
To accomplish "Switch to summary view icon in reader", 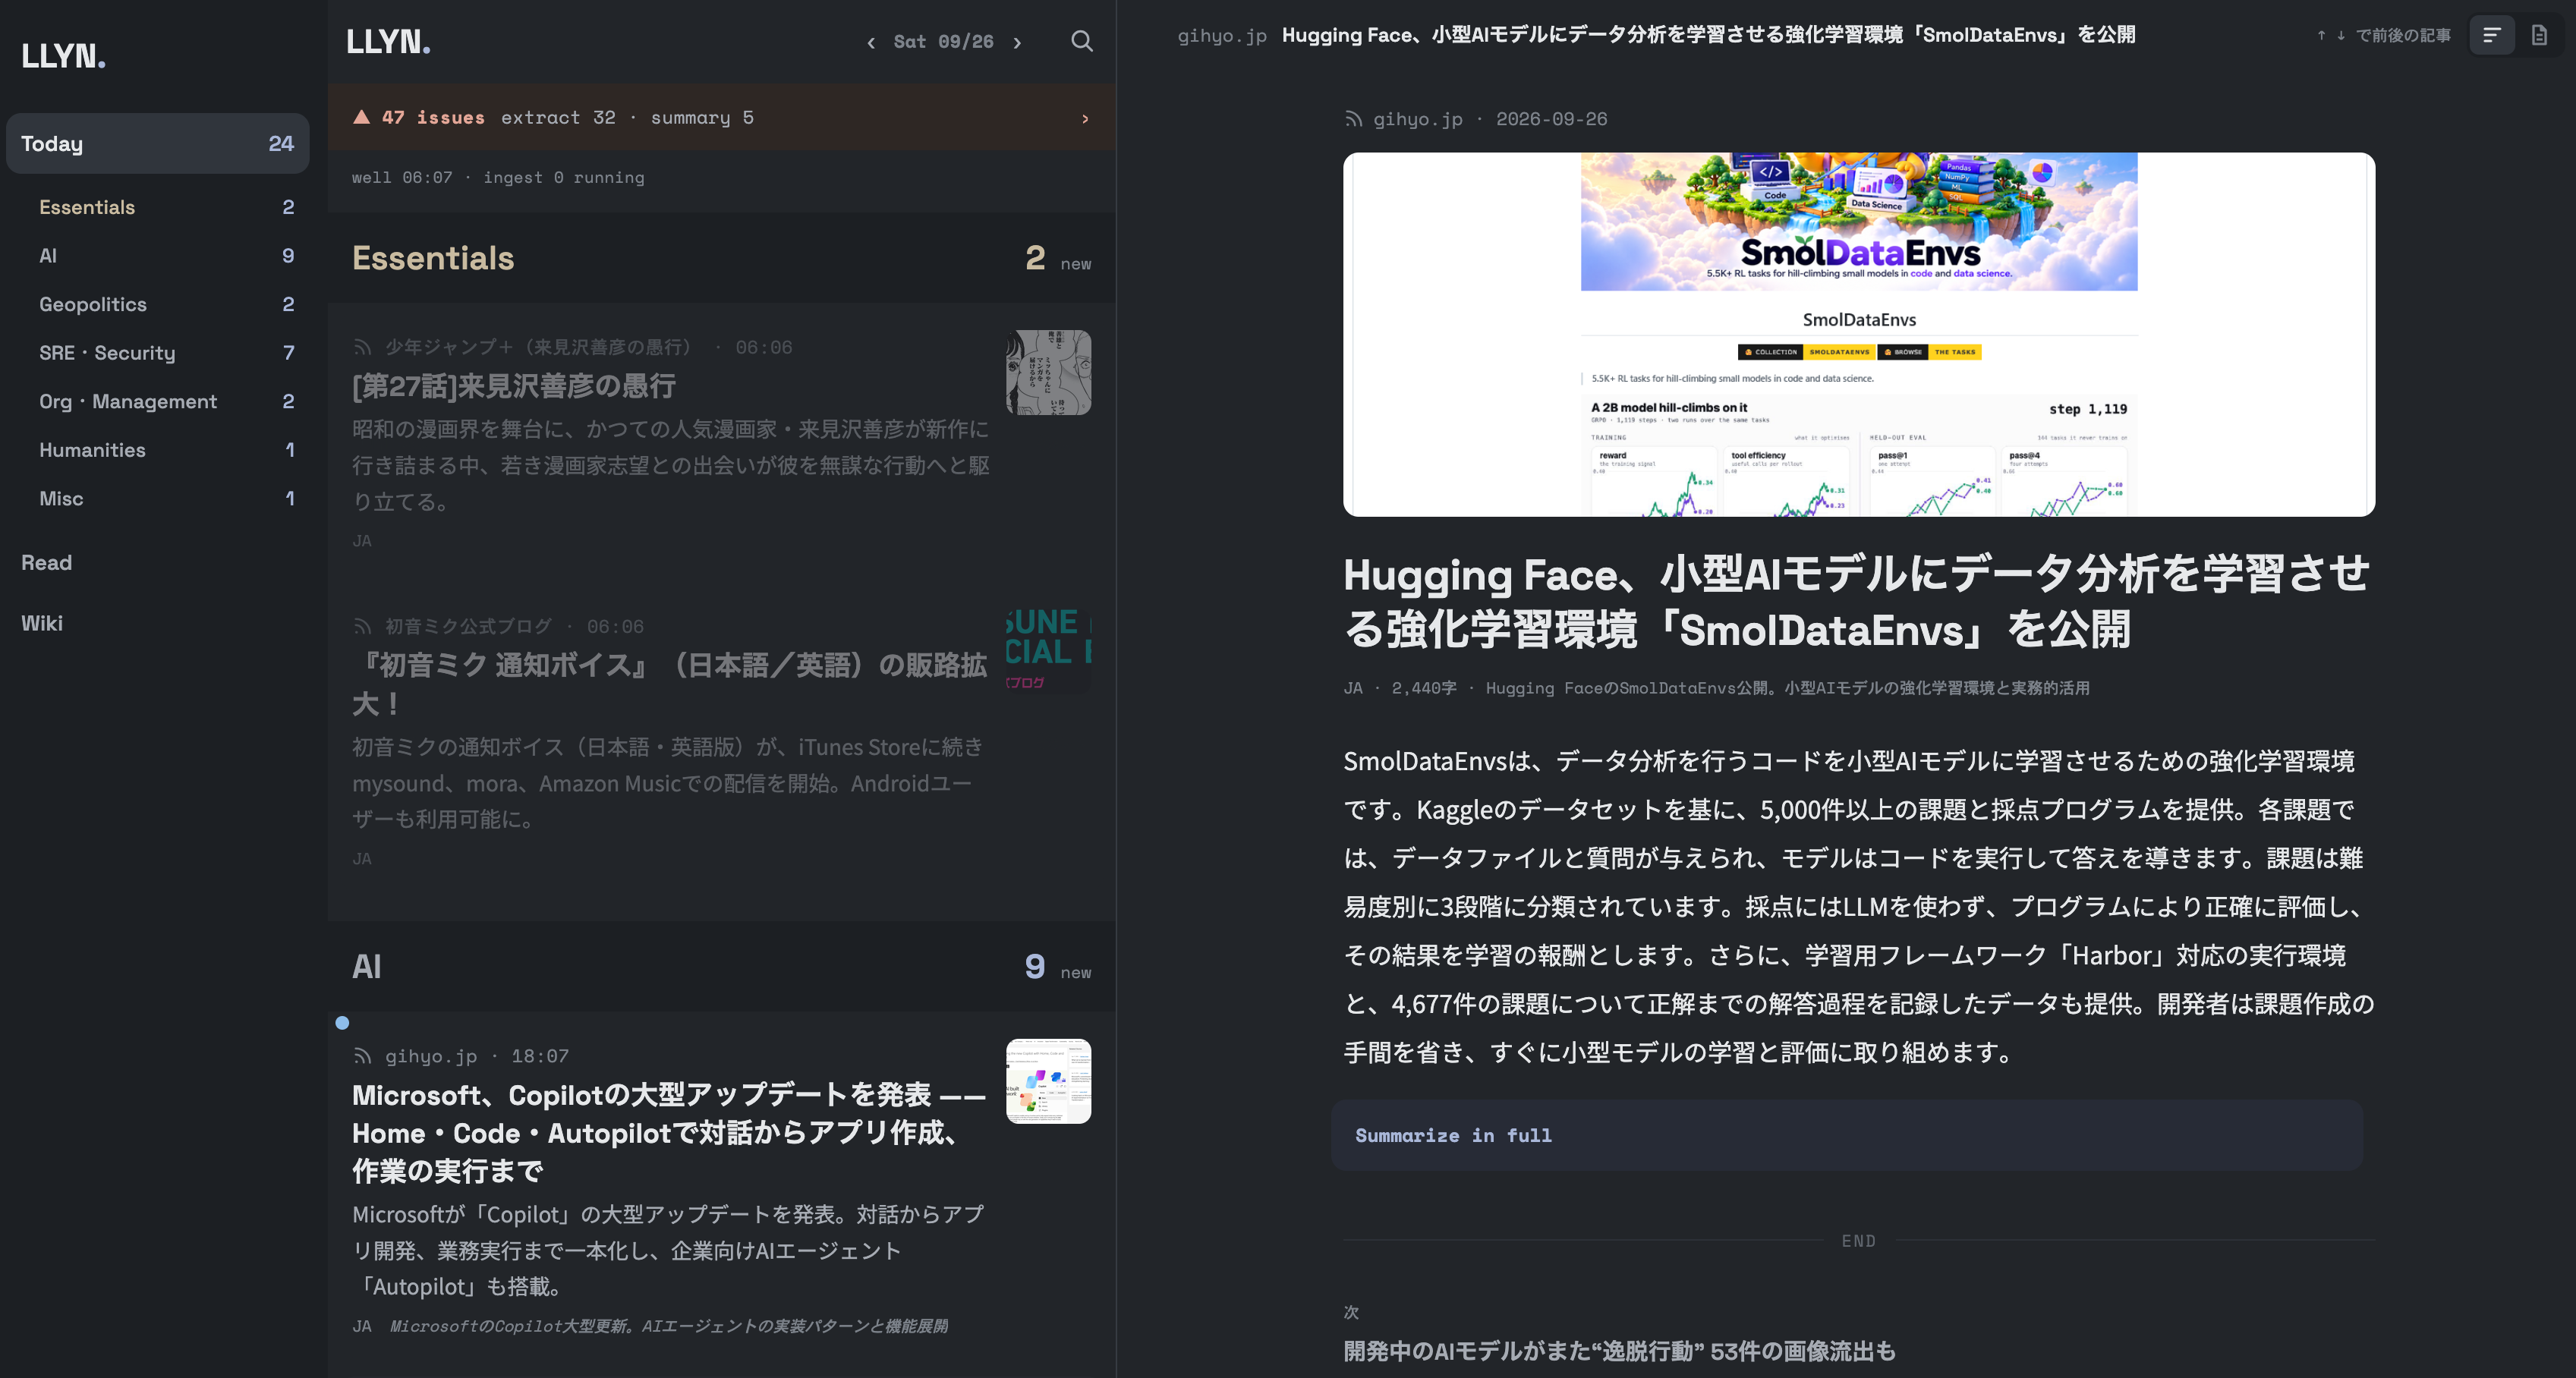I will [2491, 35].
